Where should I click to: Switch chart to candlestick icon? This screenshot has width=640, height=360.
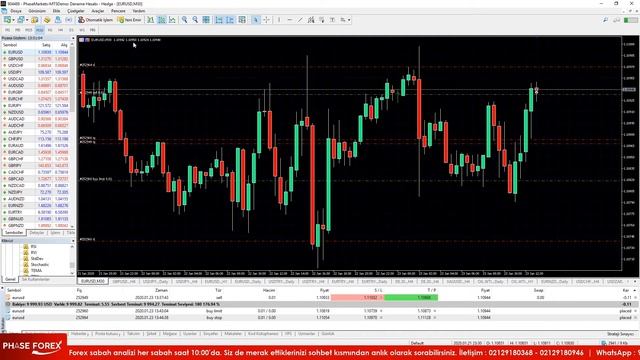[x=162, y=20]
